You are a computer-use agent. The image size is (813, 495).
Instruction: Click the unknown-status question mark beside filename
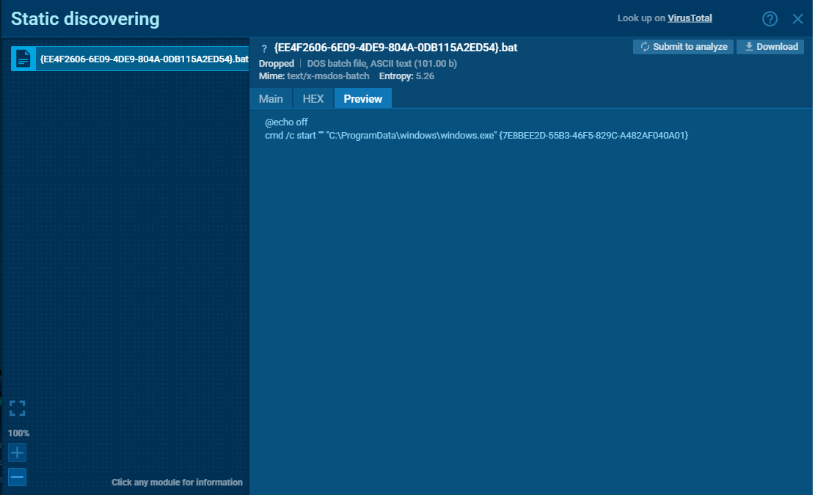point(264,47)
